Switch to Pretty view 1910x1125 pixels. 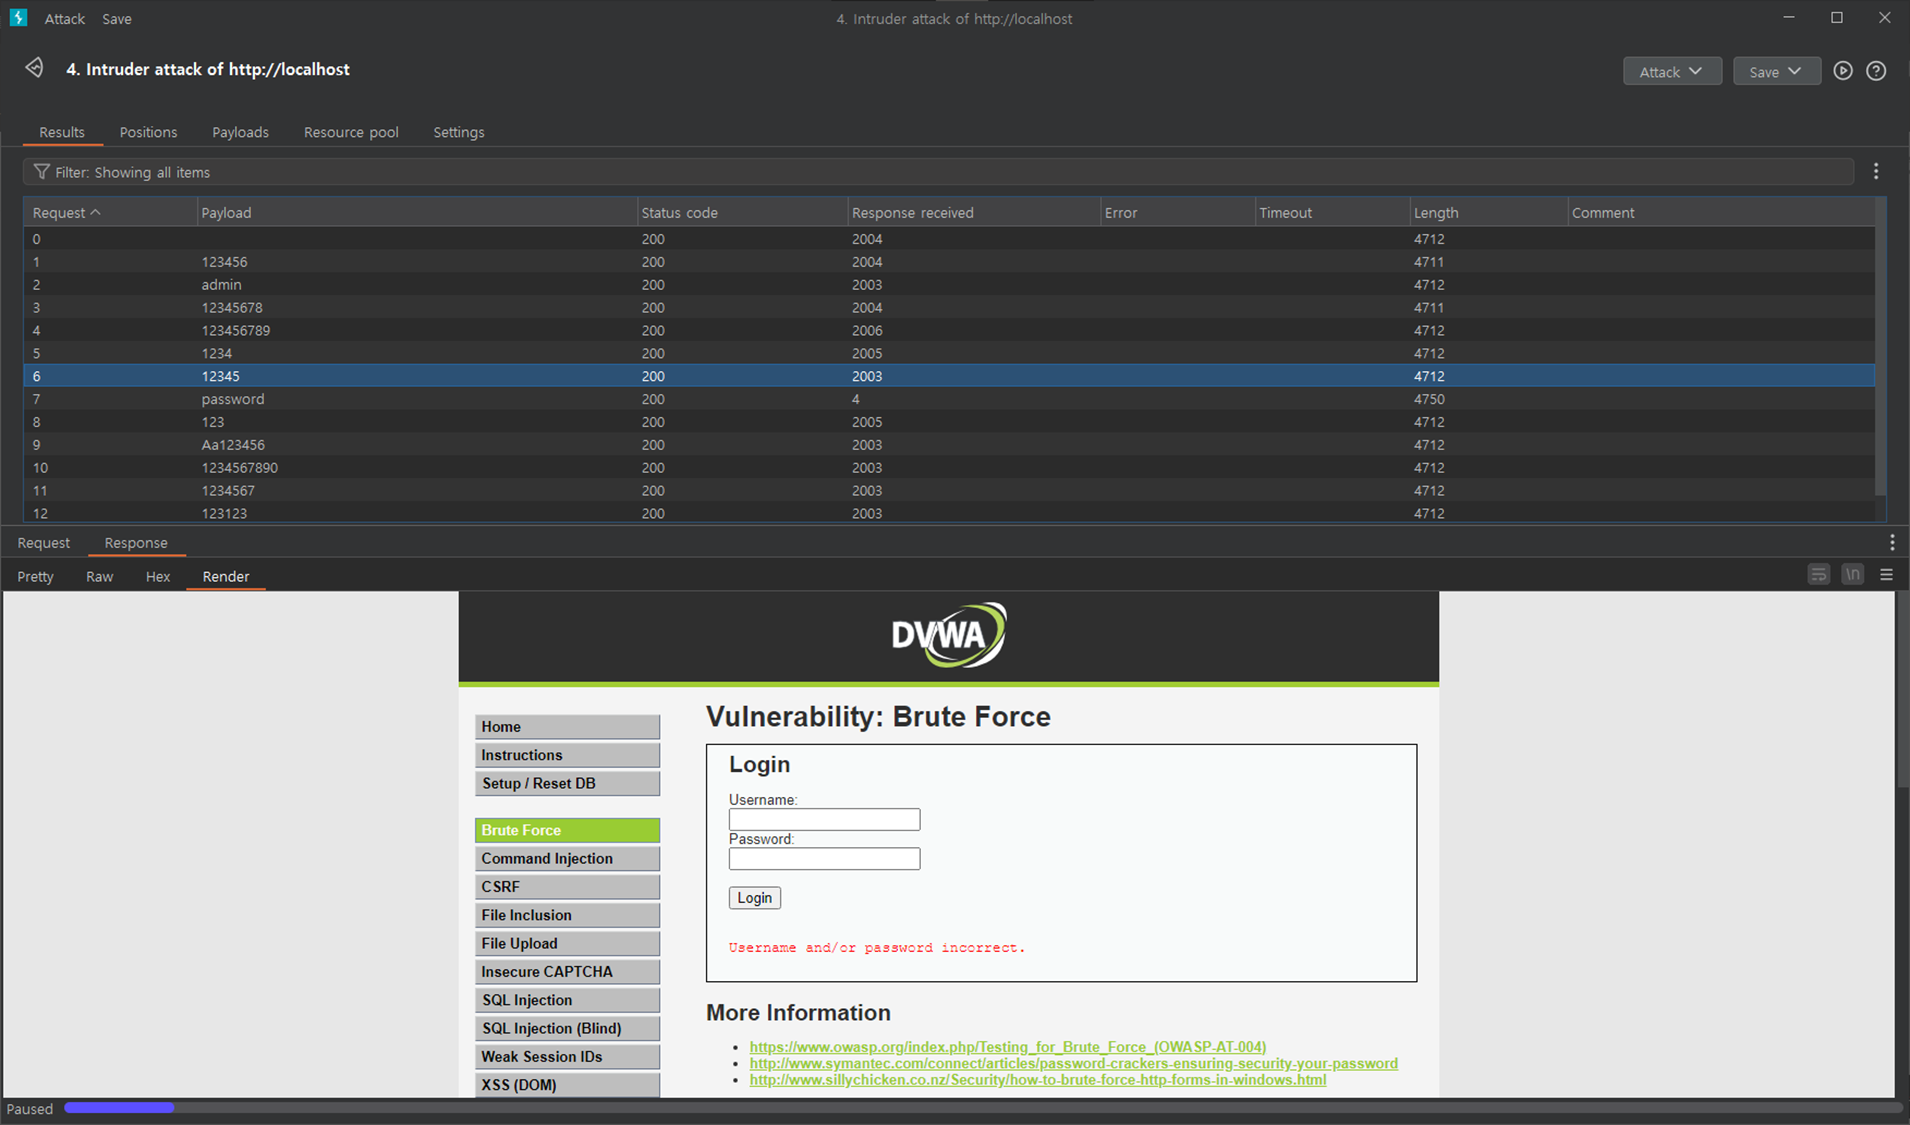35,576
